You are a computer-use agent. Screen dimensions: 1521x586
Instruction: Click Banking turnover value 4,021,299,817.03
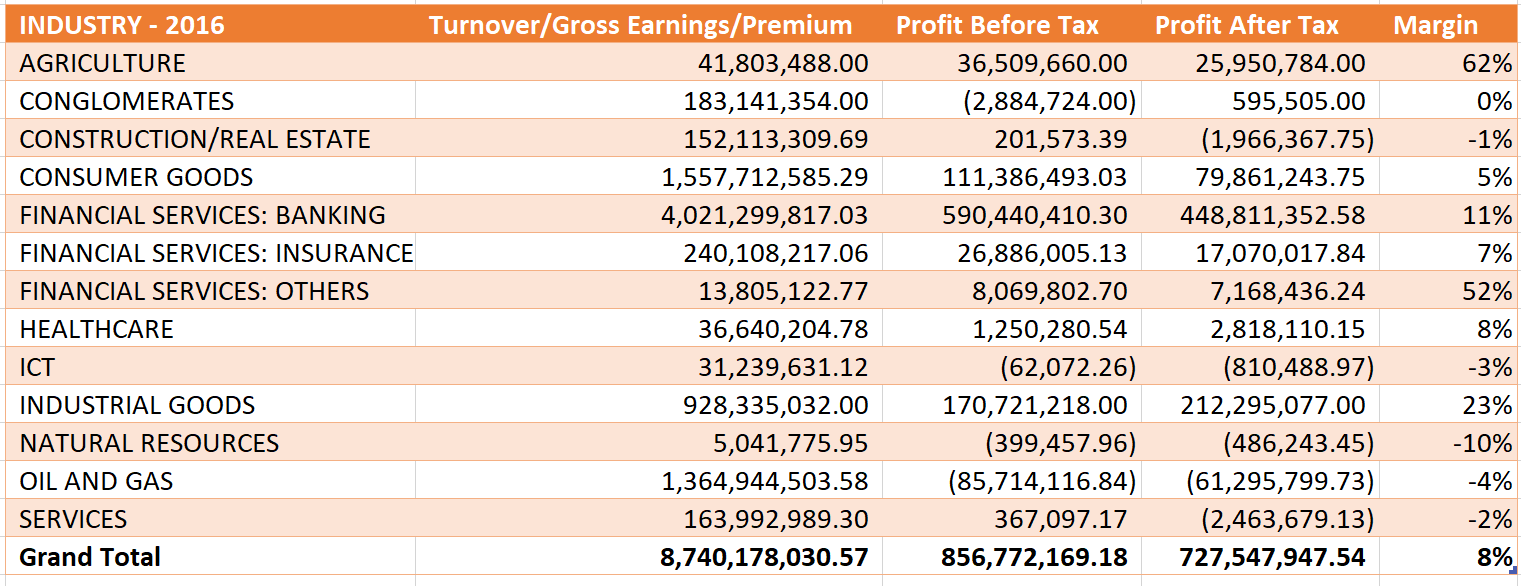coord(765,215)
